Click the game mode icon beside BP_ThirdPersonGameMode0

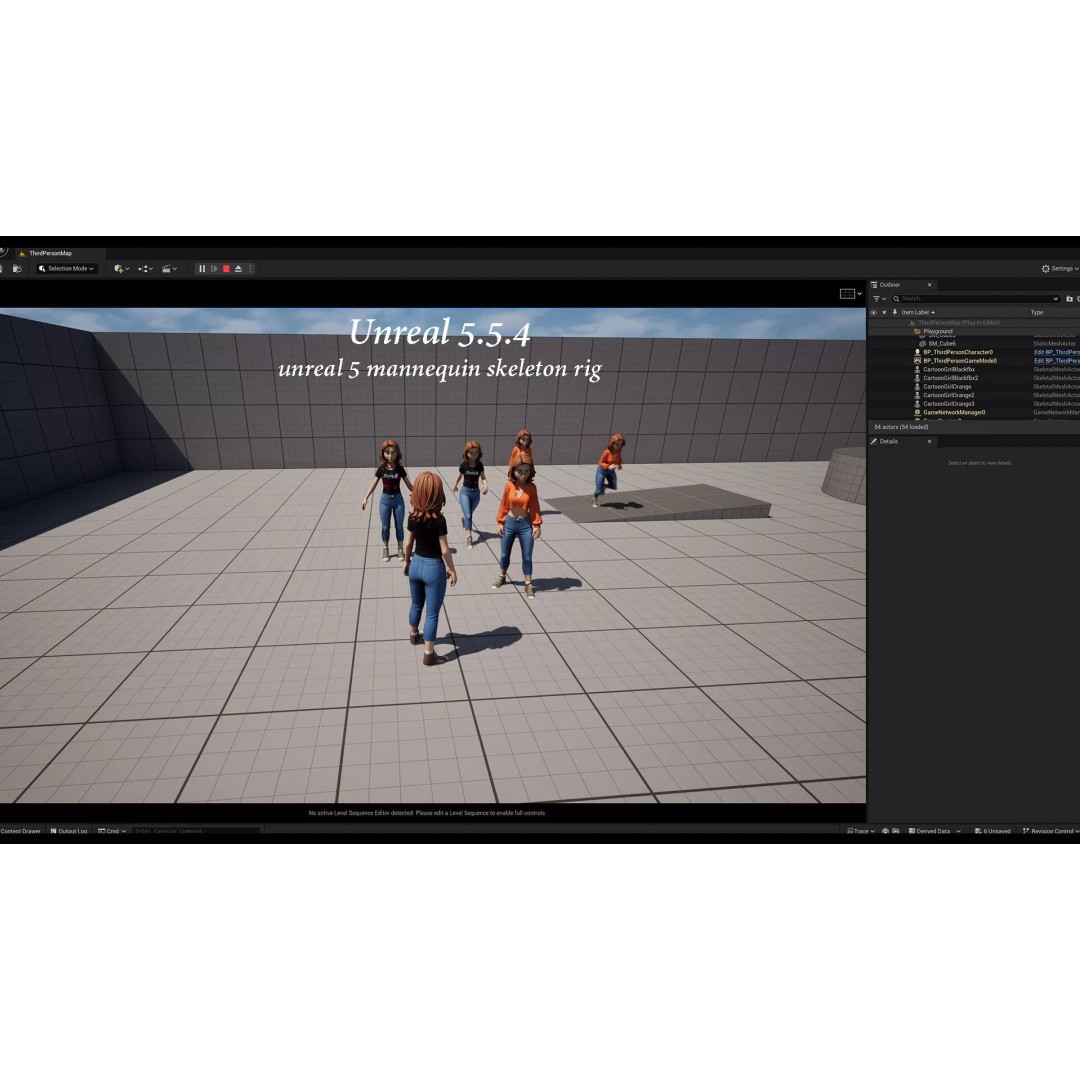(x=917, y=361)
